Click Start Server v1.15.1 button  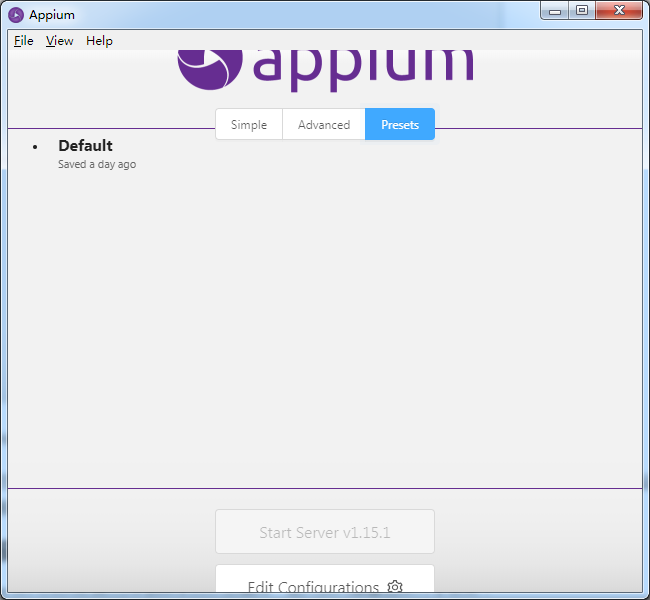click(x=325, y=532)
